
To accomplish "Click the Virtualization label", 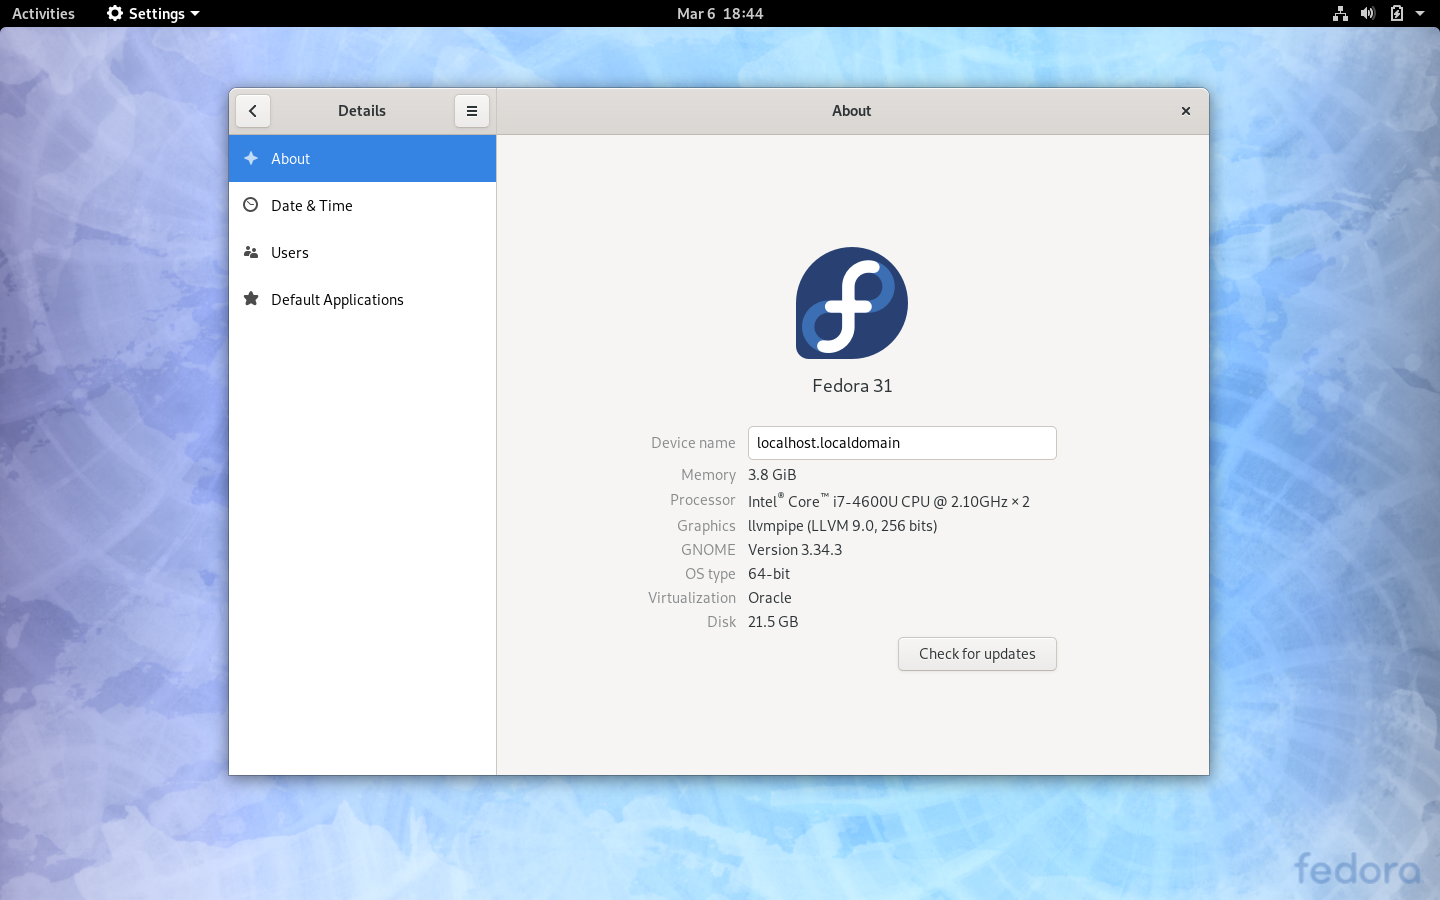I will [x=692, y=598].
